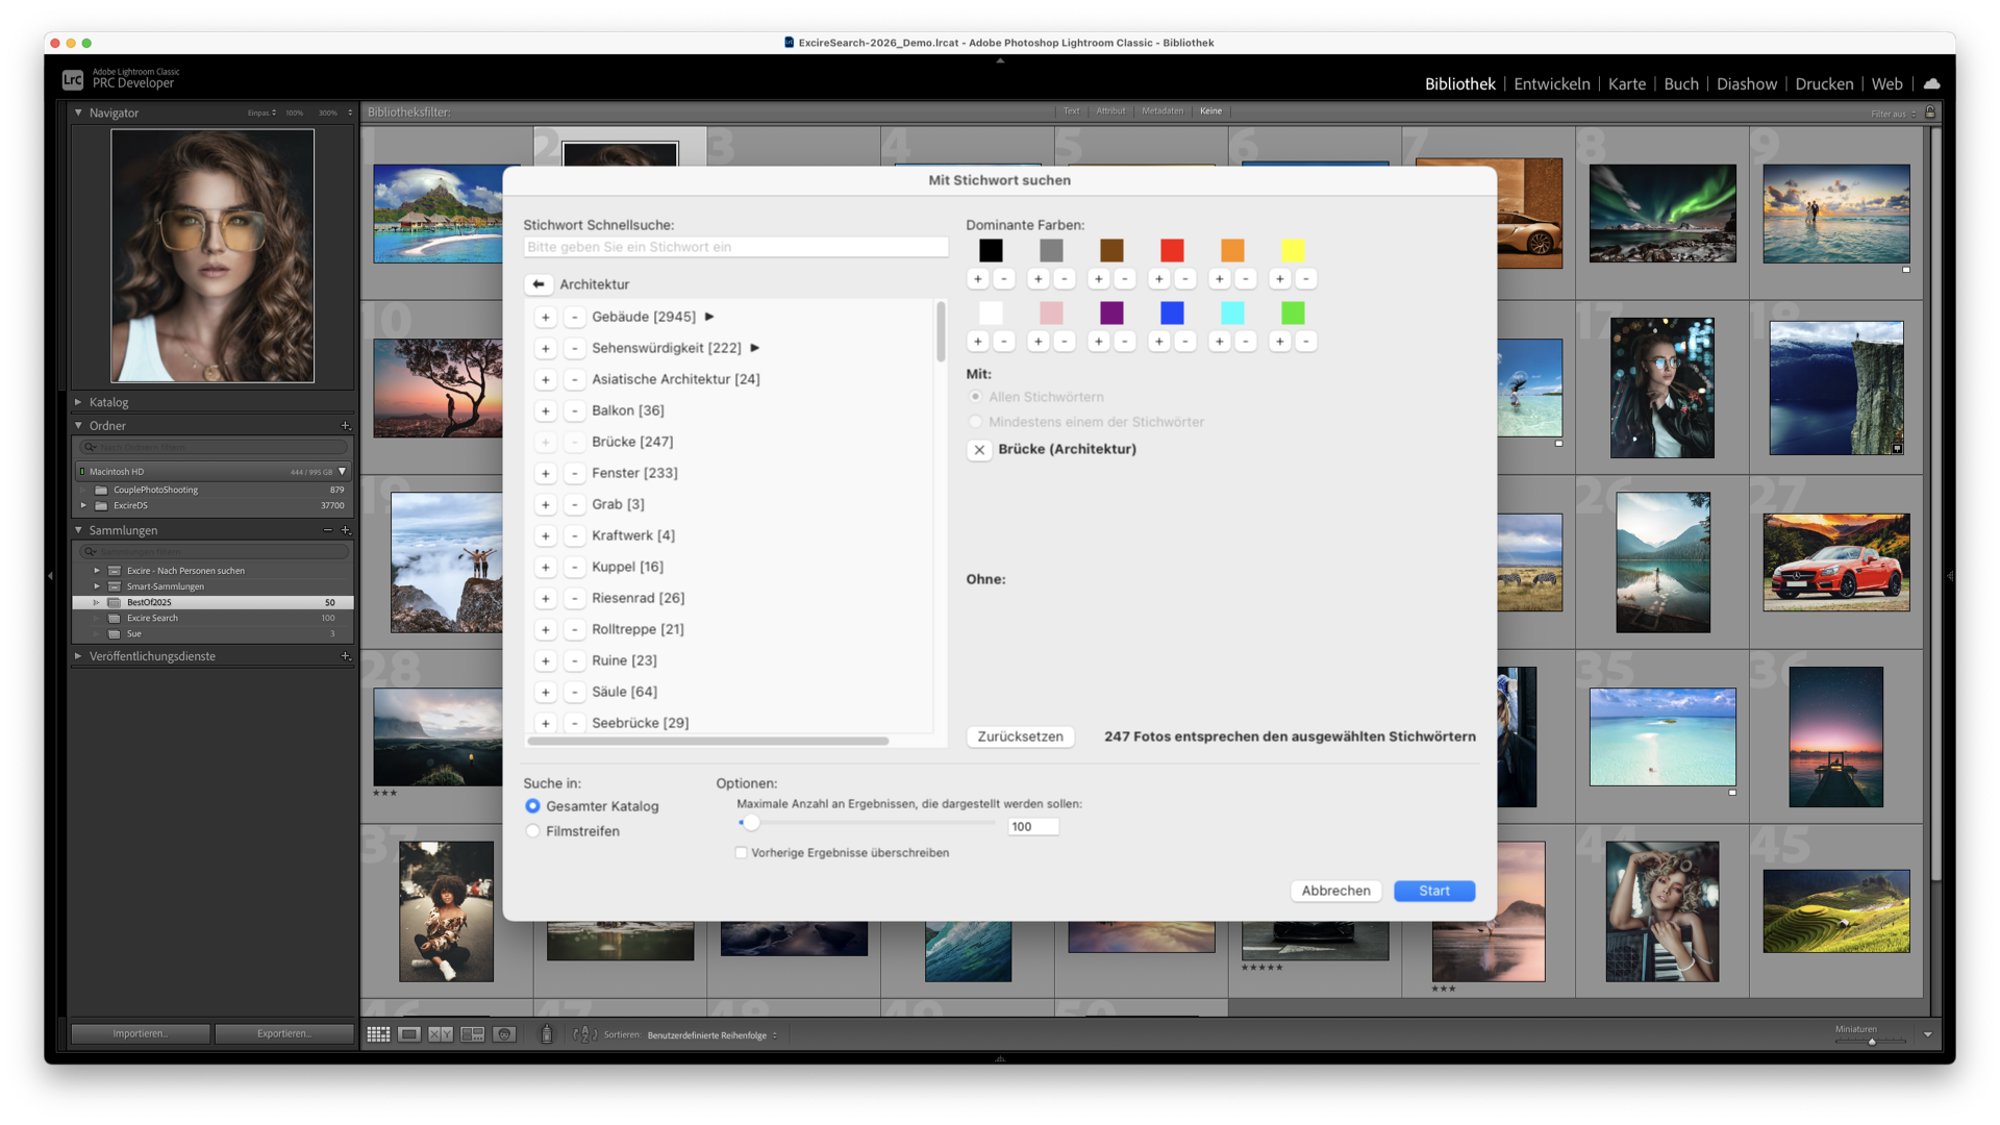Open the Entwickeln module
Viewport: 2000px width, 1125px height.
coord(1551,84)
